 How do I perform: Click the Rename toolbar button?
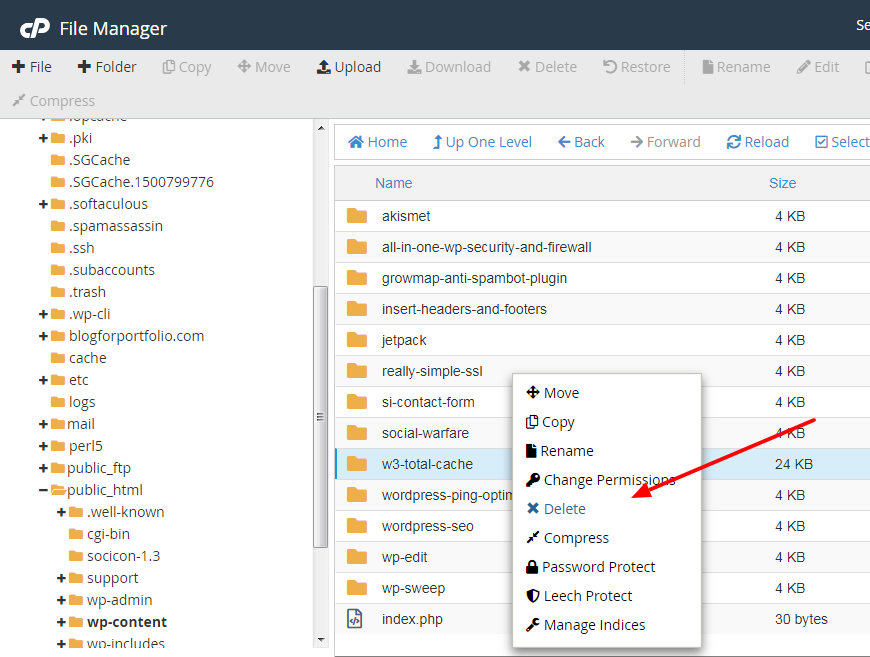[736, 67]
